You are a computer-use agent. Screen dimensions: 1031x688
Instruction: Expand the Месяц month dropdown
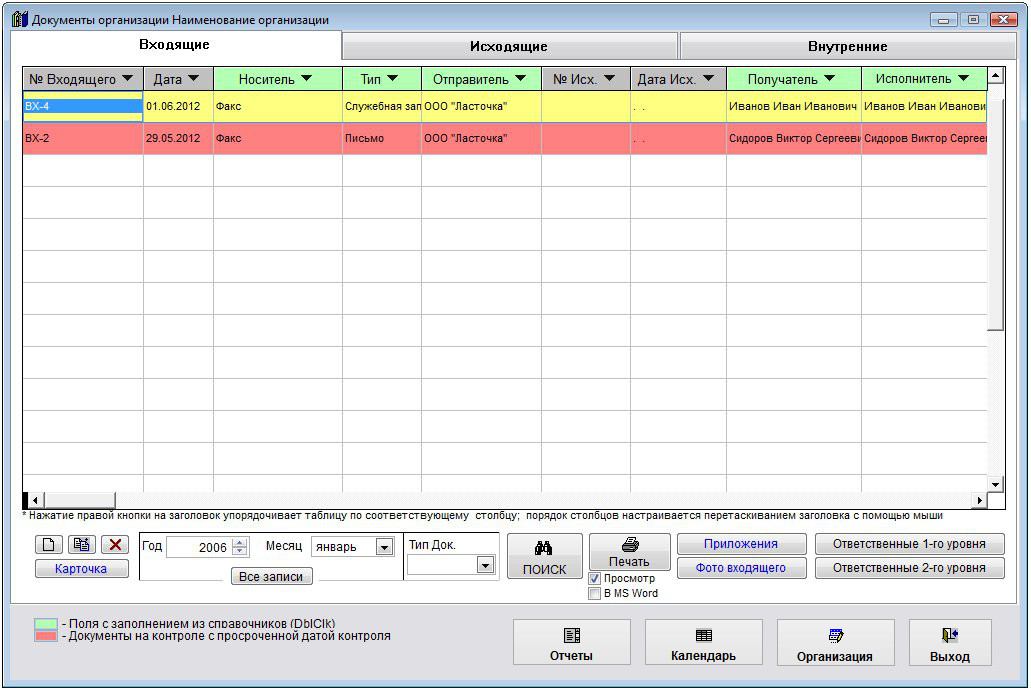coord(384,547)
